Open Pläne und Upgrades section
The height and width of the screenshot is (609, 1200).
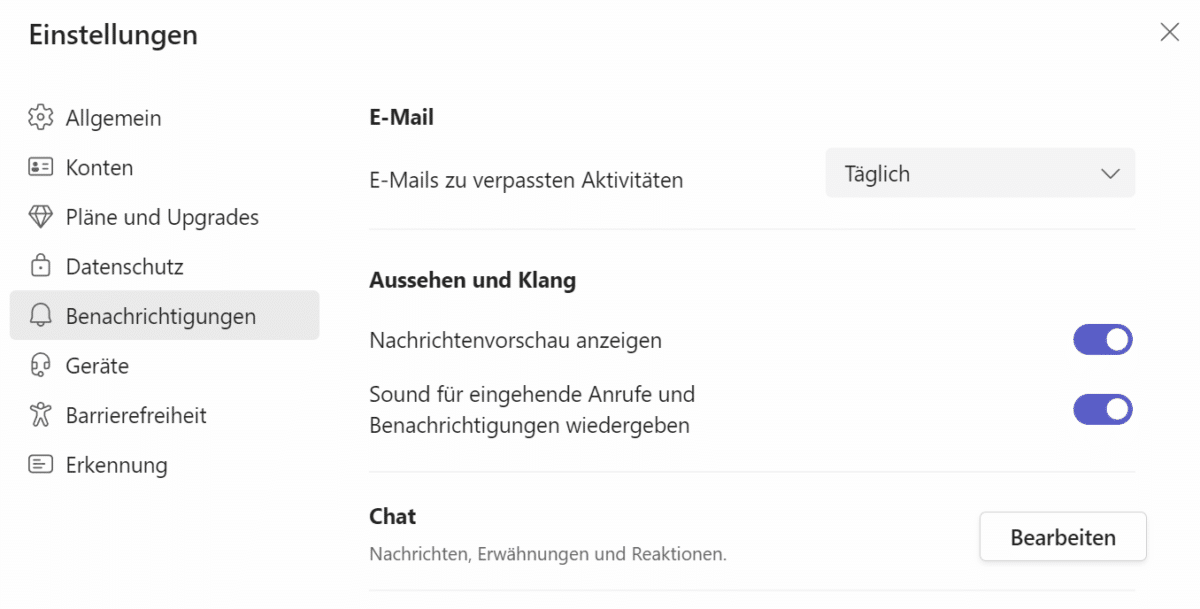pyautogui.click(x=162, y=217)
